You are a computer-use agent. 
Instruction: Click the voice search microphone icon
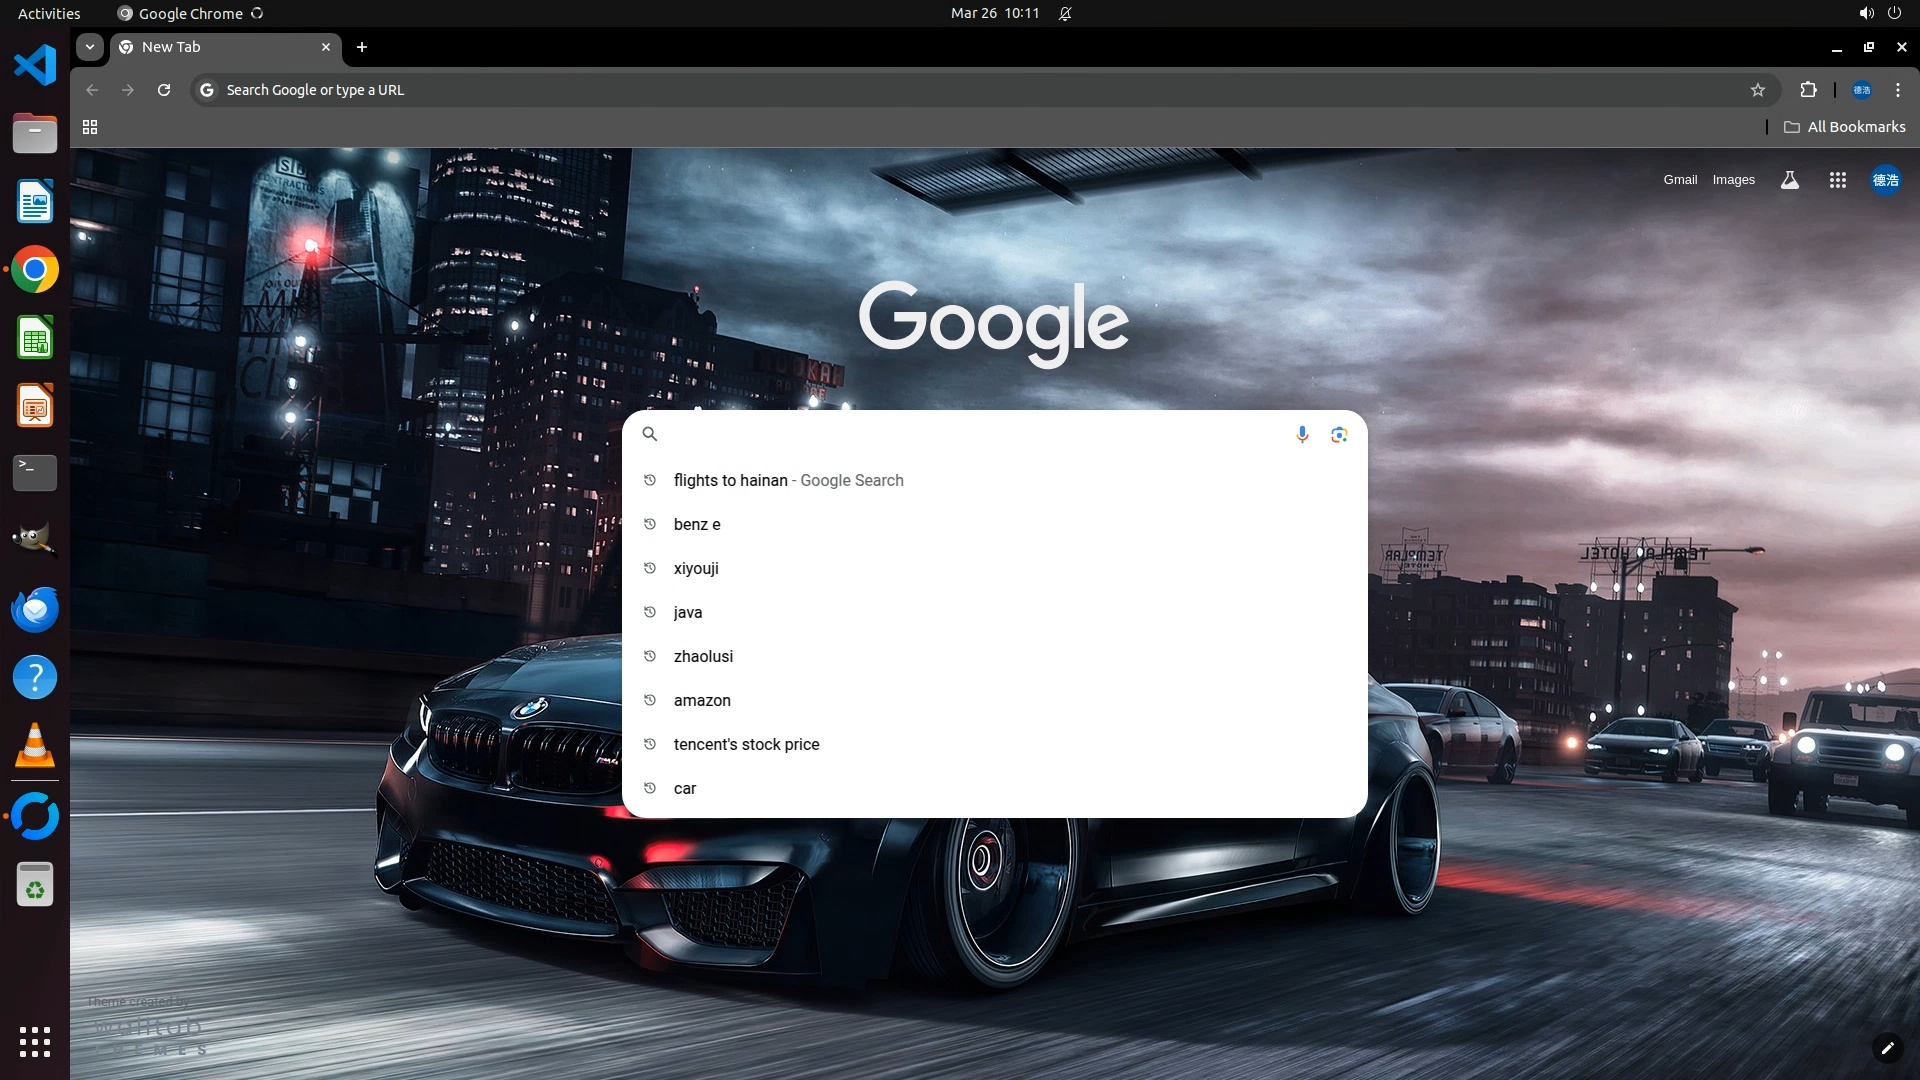coord(1302,434)
